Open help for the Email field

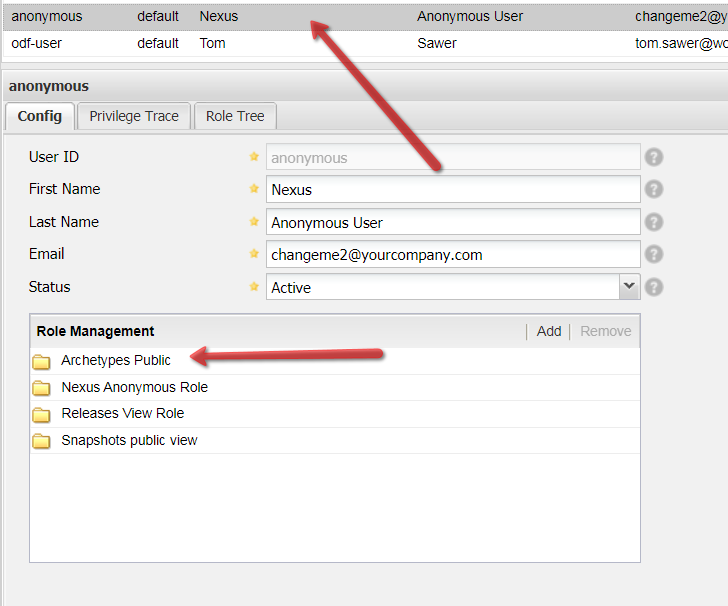point(654,254)
